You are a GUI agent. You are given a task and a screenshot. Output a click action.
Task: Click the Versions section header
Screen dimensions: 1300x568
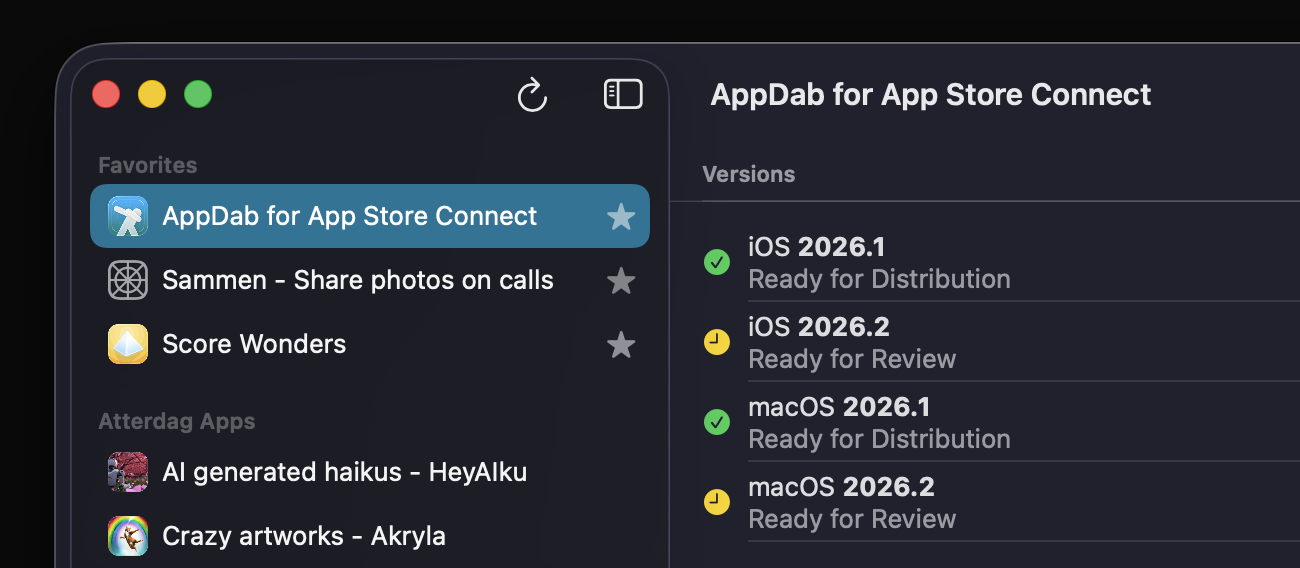749,174
